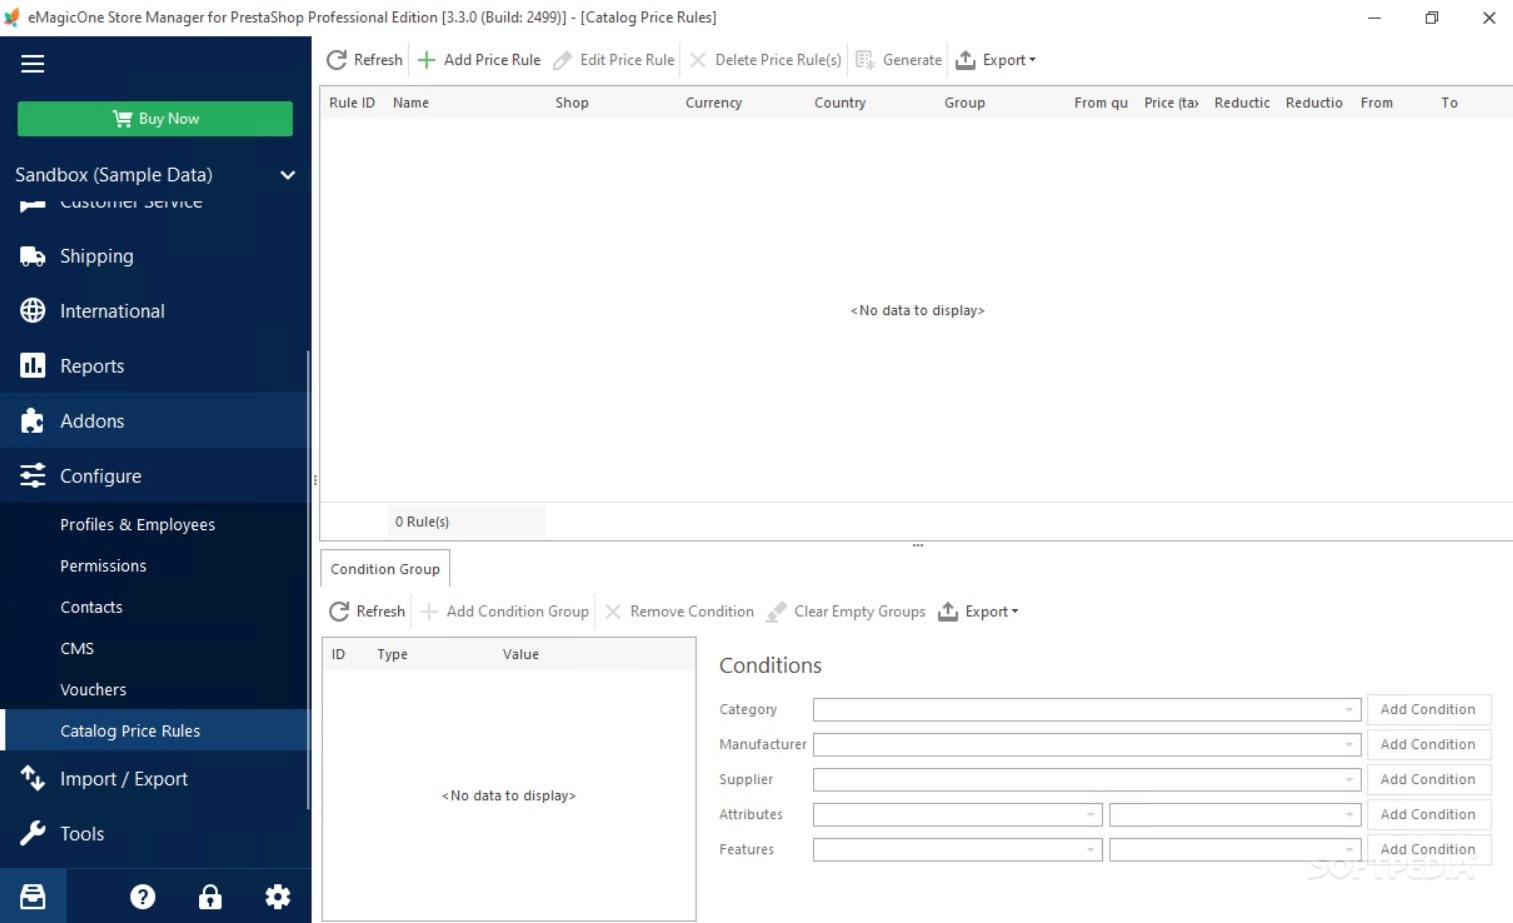The image size is (1513, 923).
Task: Open the Permissions submenu item
Action: click(103, 566)
